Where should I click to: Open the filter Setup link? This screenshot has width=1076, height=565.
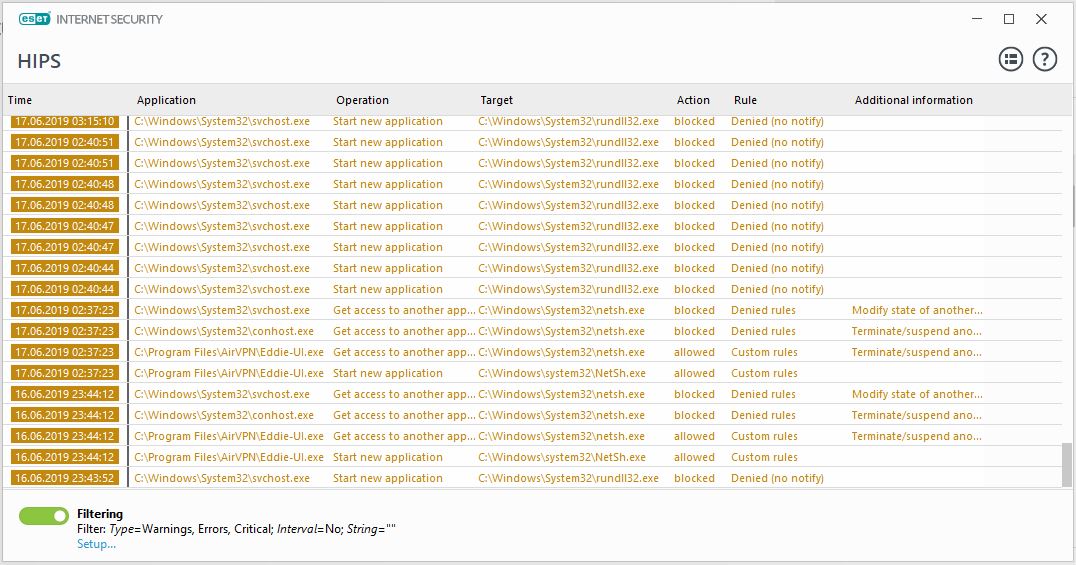pos(96,544)
